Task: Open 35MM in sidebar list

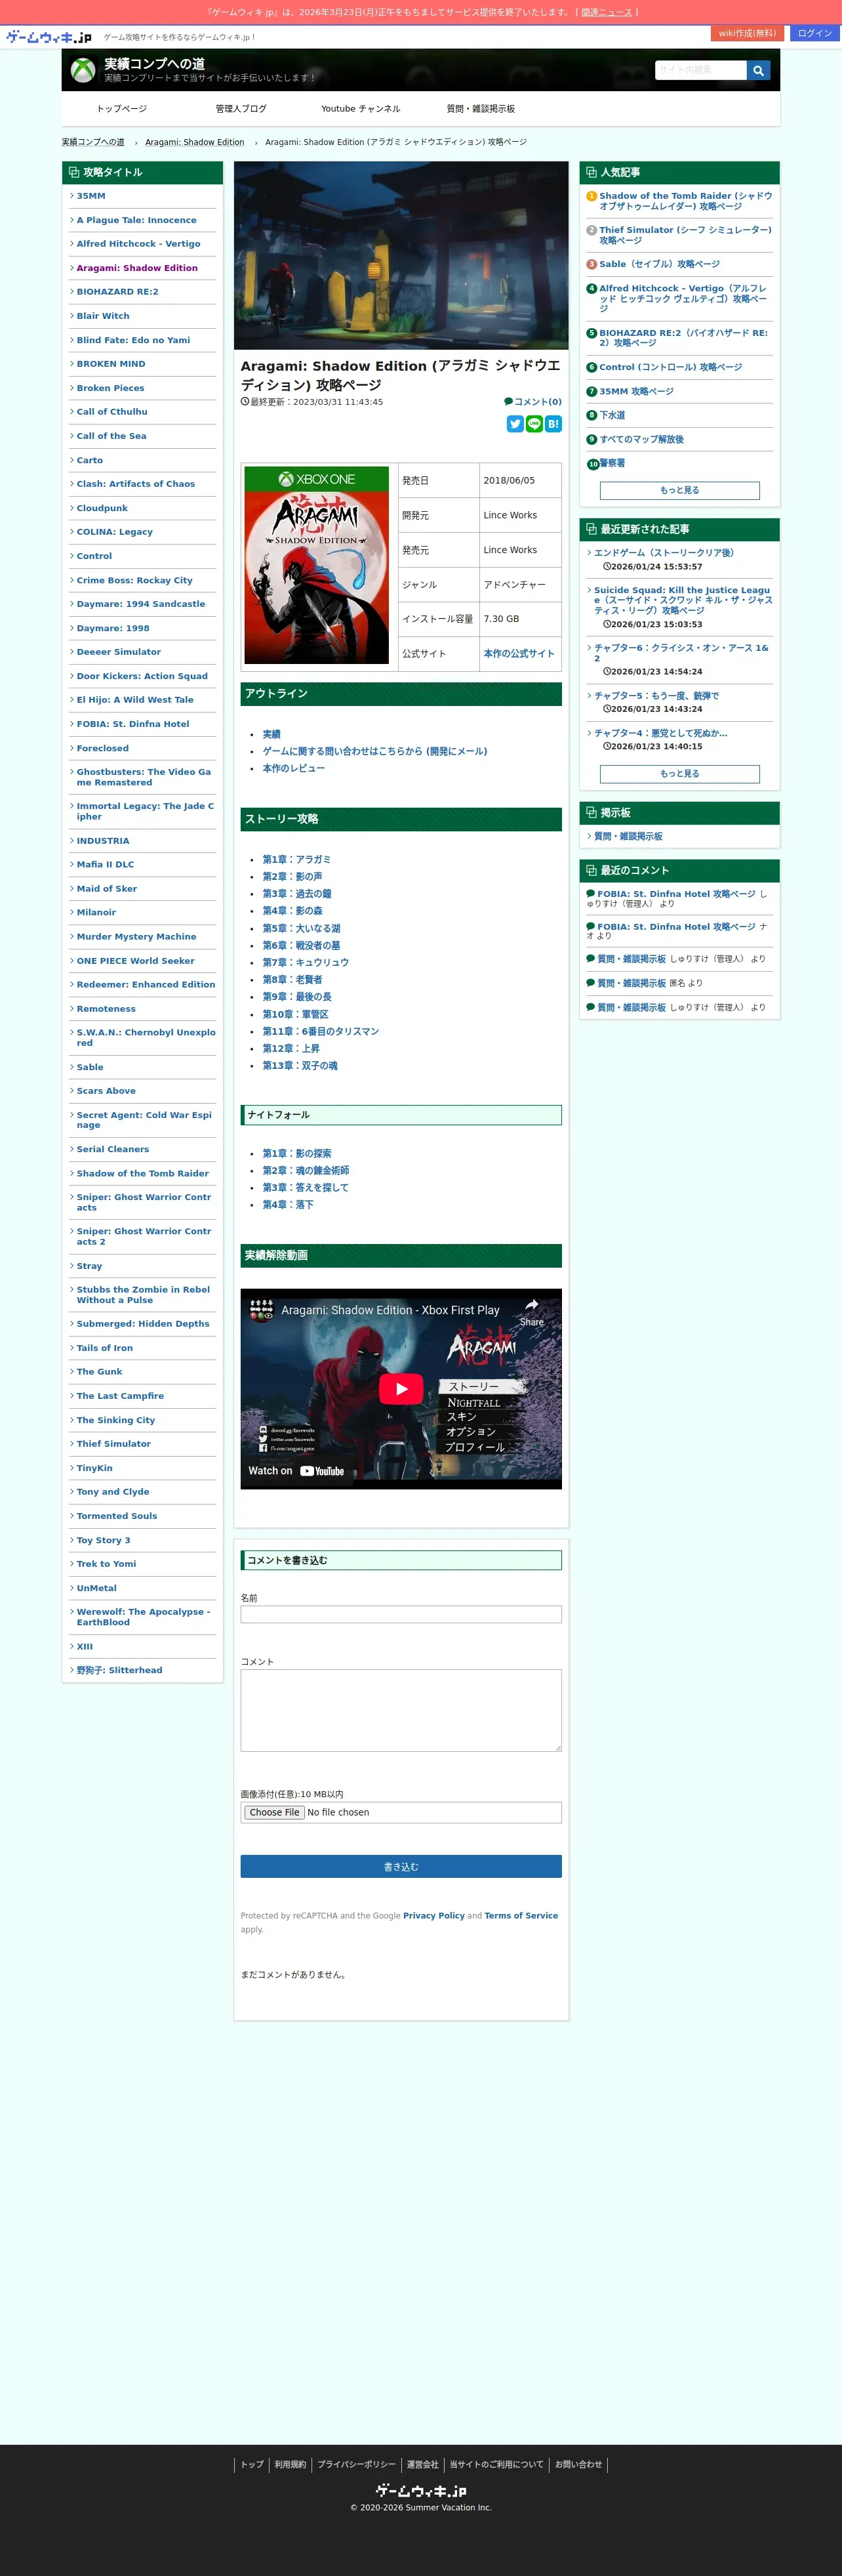Action: point(91,196)
